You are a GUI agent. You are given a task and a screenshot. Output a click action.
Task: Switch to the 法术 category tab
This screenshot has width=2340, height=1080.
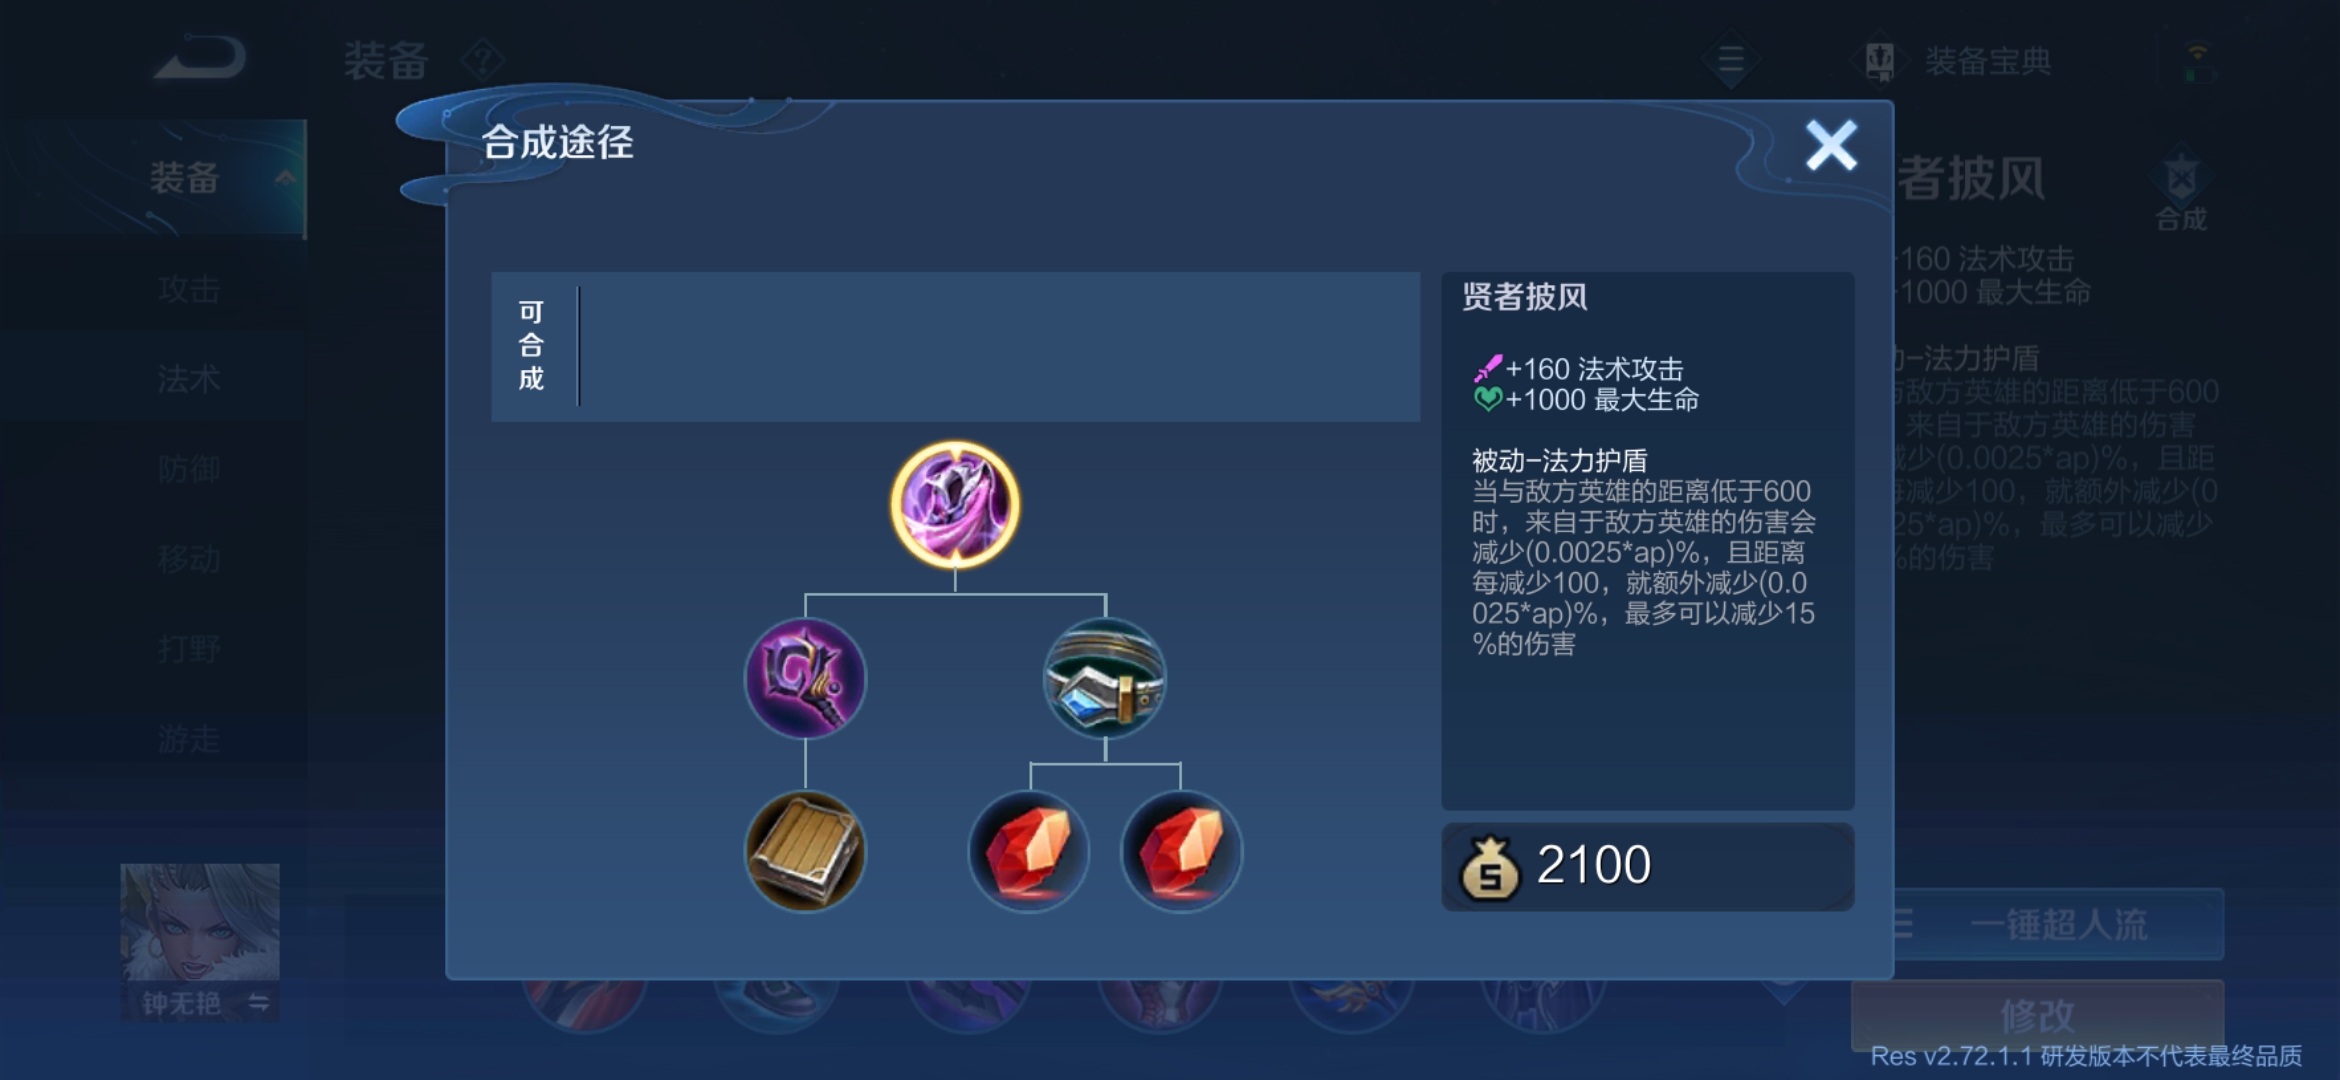click(x=189, y=380)
